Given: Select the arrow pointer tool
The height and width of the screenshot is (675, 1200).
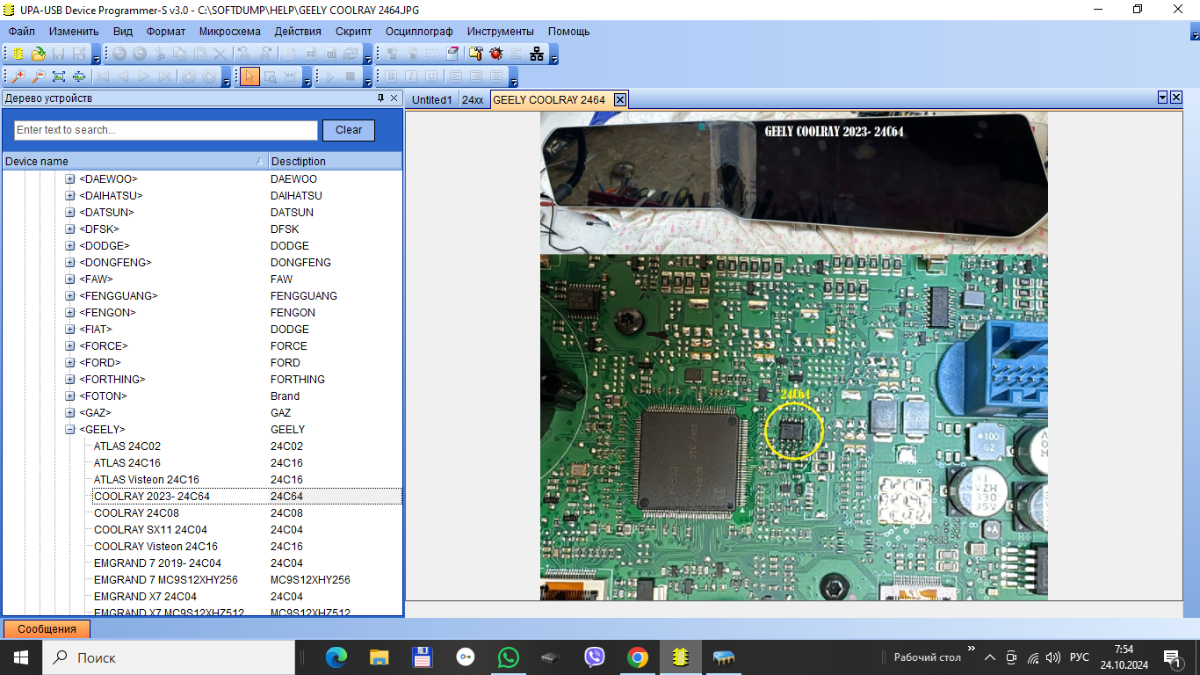Looking at the screenshot, I should [x=250, y=76].
